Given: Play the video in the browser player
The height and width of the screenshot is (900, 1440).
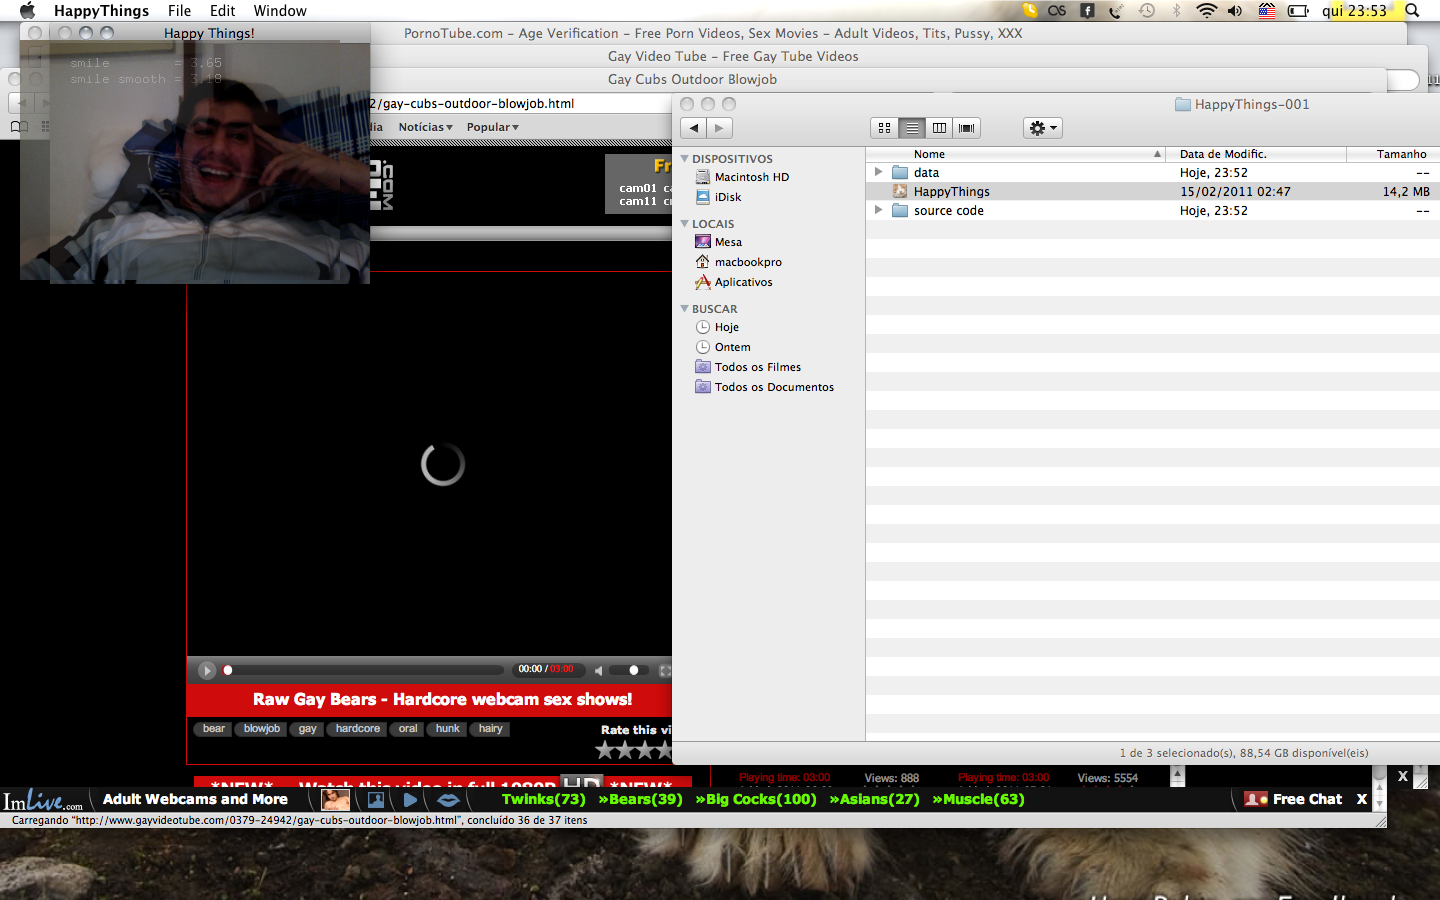Looking at the screenshot, I should pos(207,670).
